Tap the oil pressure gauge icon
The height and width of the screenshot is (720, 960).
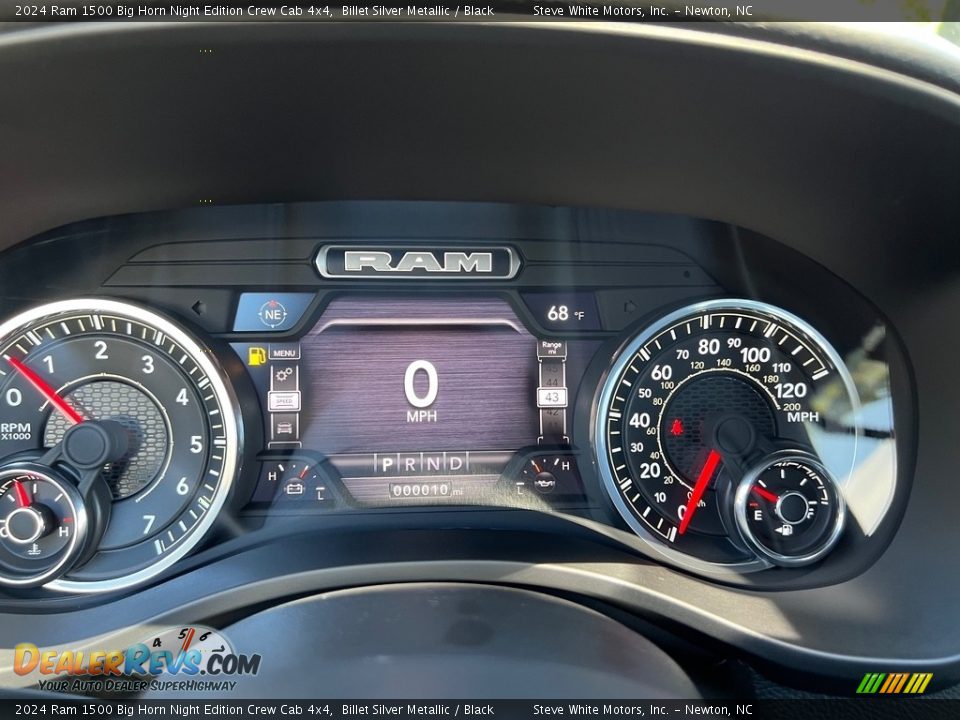pyautogui.click(x=545, y=484)
